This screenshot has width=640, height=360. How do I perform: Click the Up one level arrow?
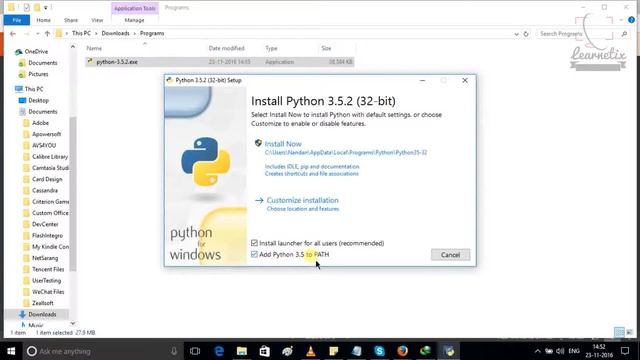click(x=47, y=33)
